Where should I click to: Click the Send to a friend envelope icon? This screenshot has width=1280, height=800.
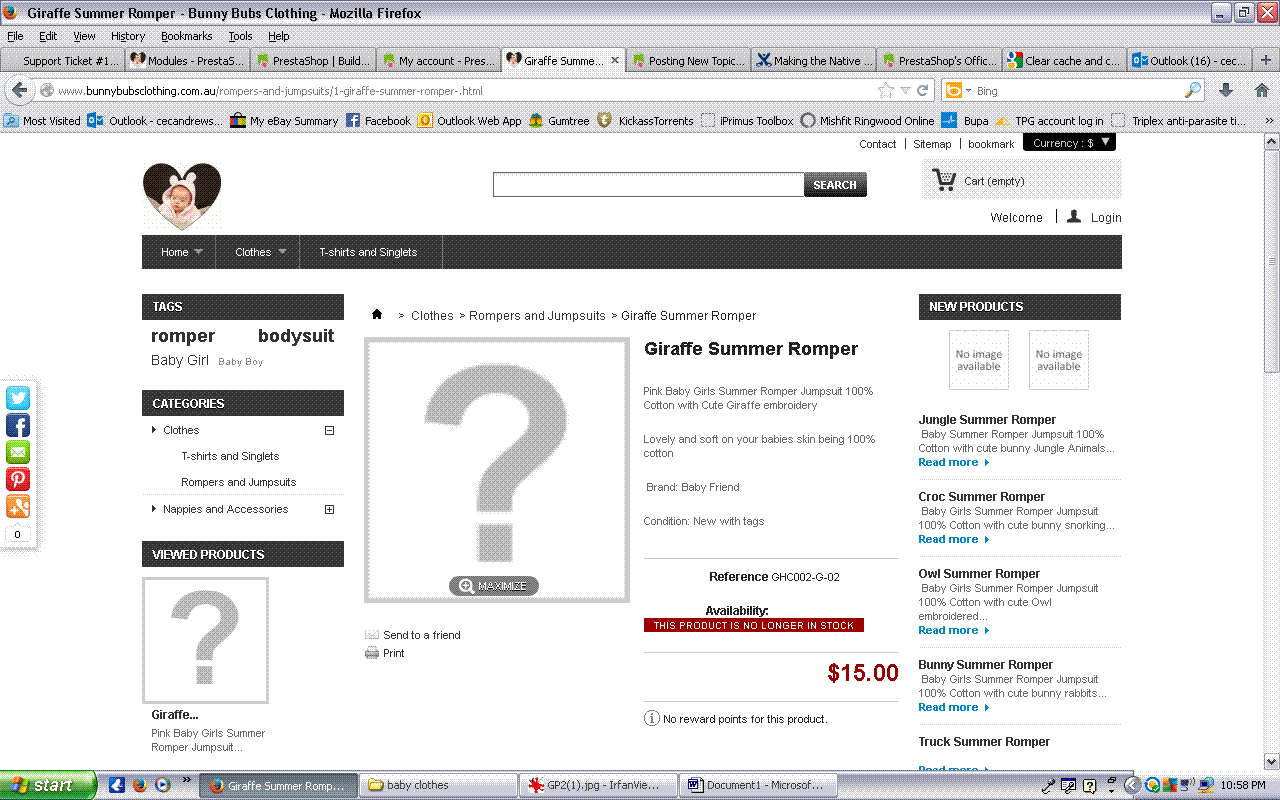372,635
